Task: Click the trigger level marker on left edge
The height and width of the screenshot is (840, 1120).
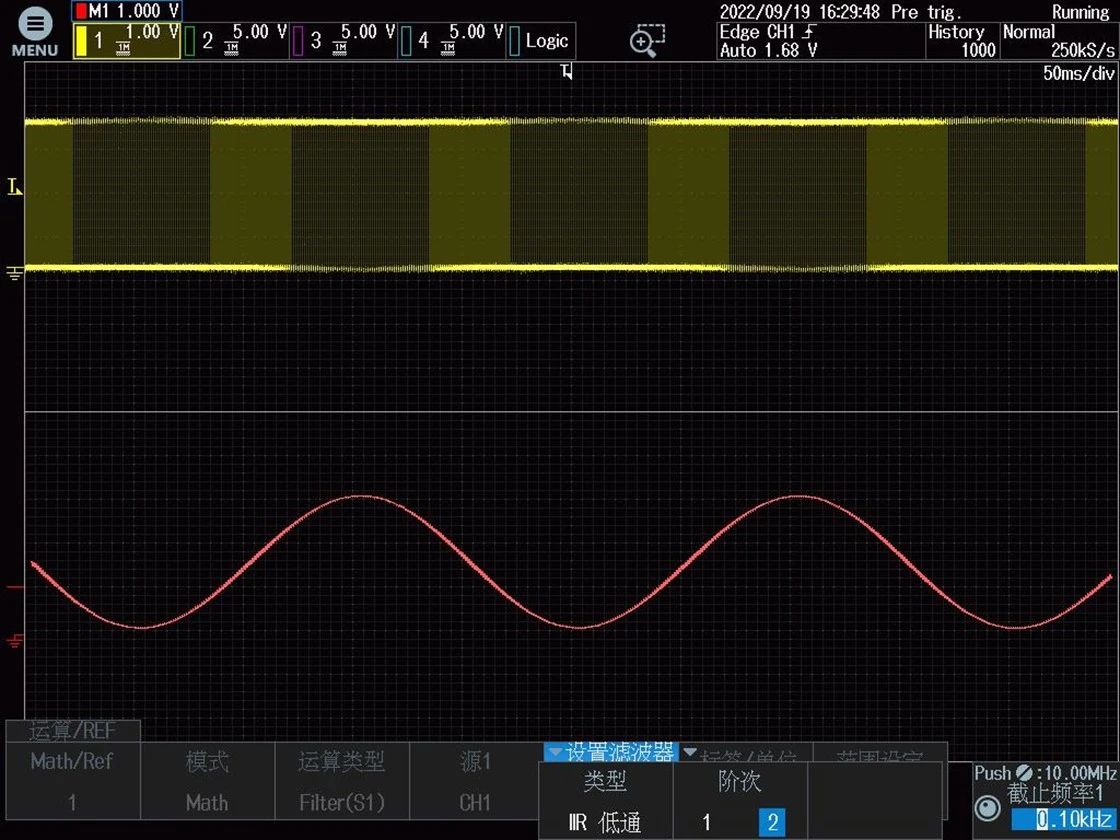Action: coord(14,186)
